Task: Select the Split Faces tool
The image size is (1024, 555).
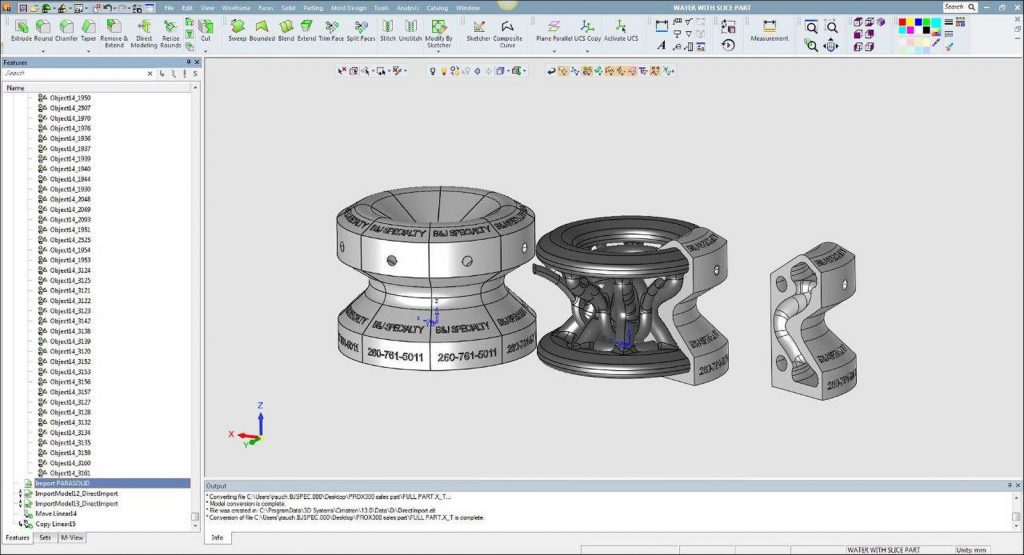Action: 360,31
